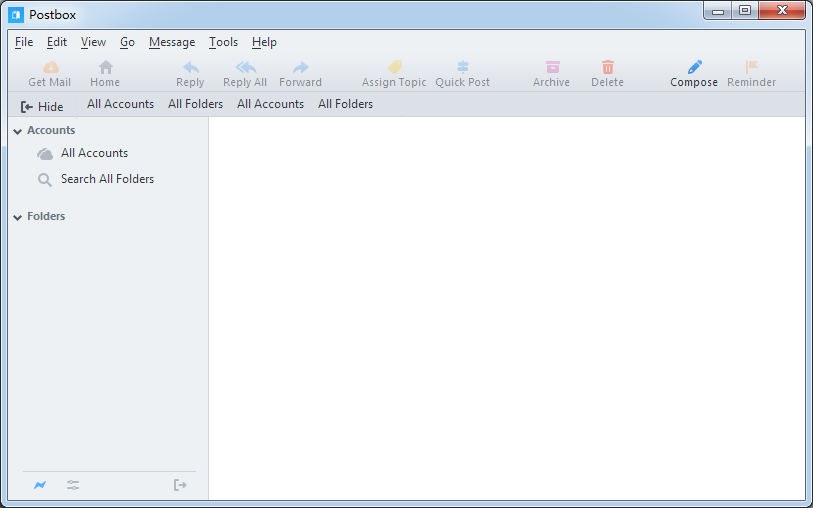Collapse the Accounts section chevron

click(18, 131)
